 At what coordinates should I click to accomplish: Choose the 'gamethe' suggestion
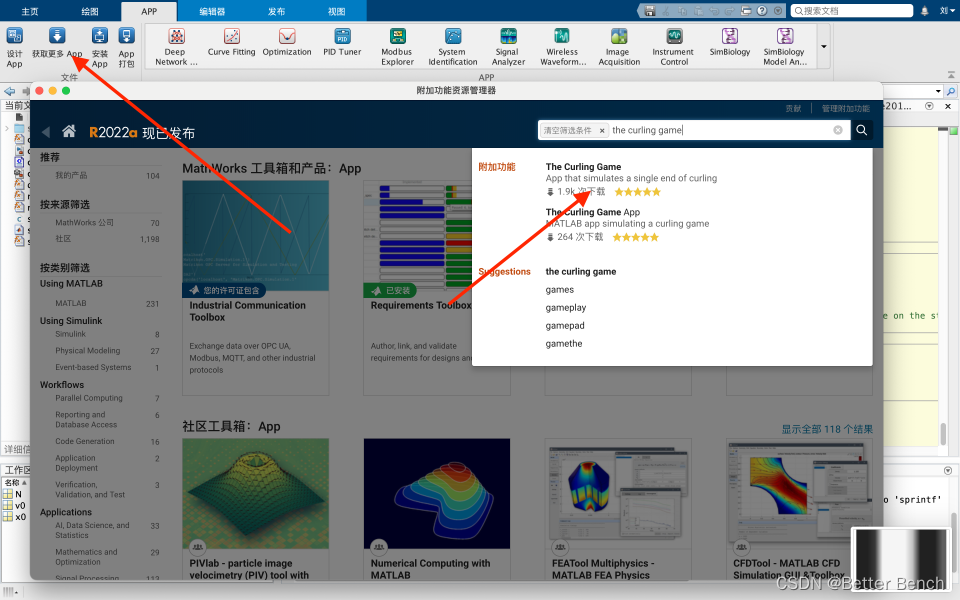(564, 343)
